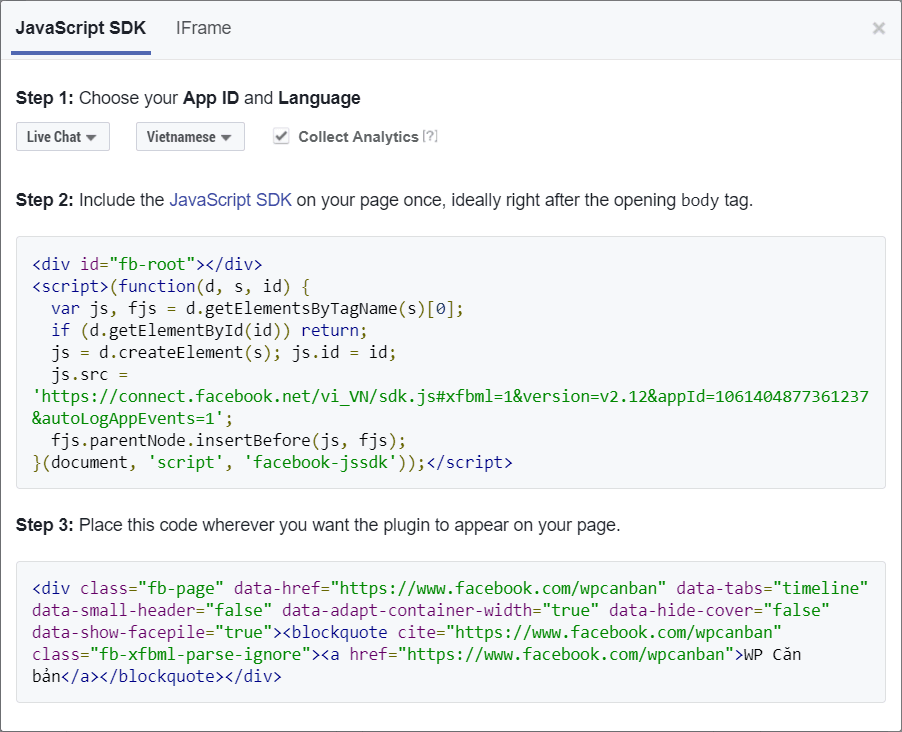The width and height of the screenshot is (902, 732).
Task: Click the 'facebook-jssdk' closing script line
Action: pyautogui.click(x=272, y=462)
